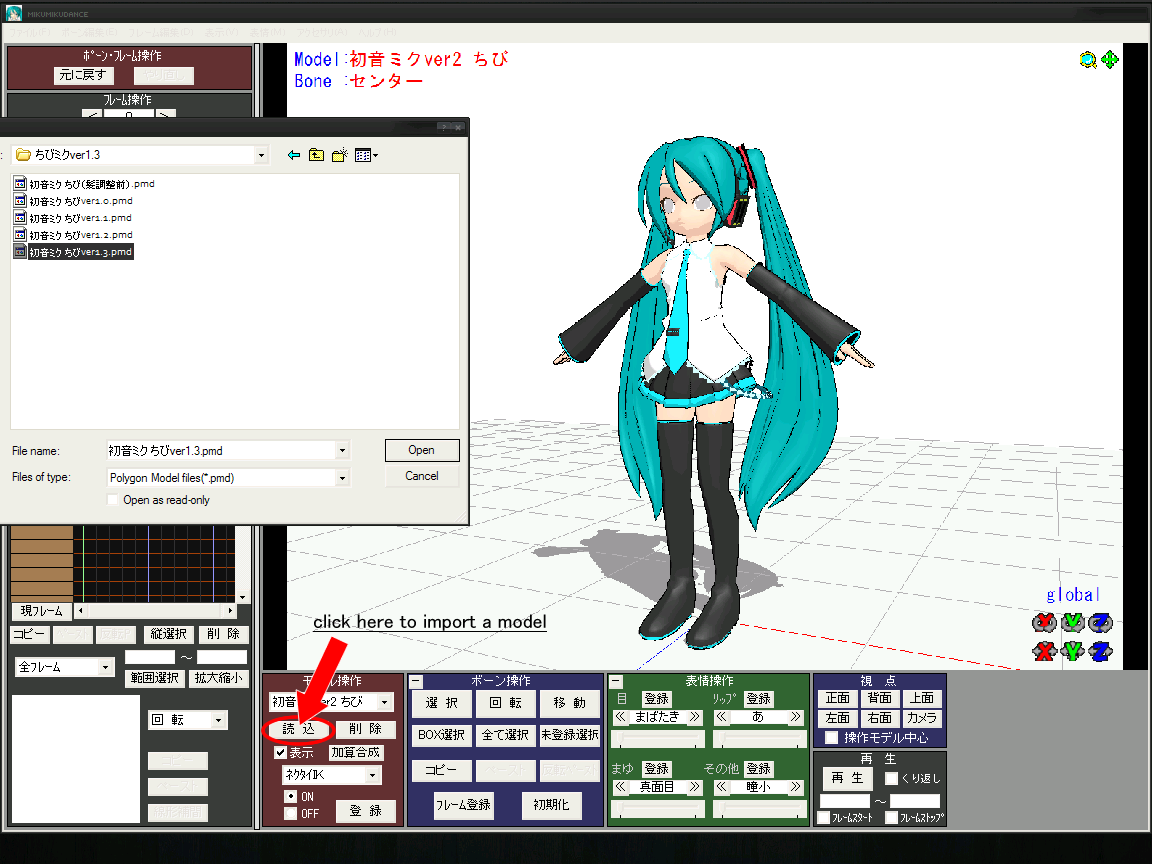Click next arrow for まばたき eye morph
This screenshot has width=1152, height=864.
pyautogui.click(x=694, y=717)
